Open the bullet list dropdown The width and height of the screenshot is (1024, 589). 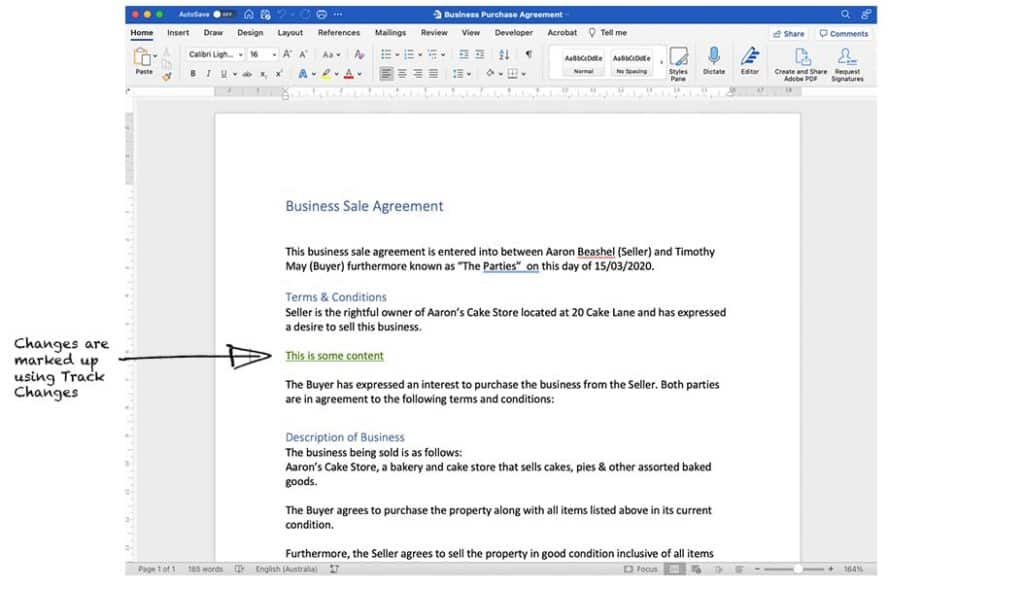[x=397, y=52]
